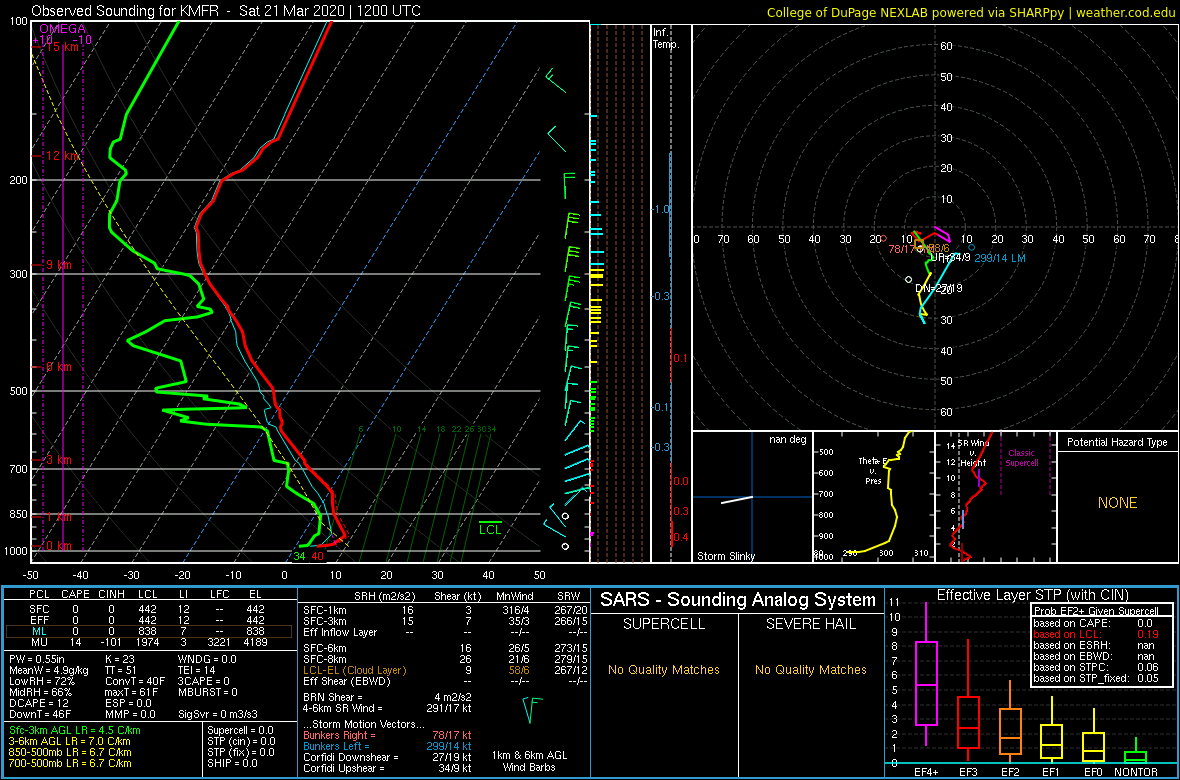Click the 'Potential Hazard Type' heading
Screen dimensions: 1180x780
(1117, 443)
